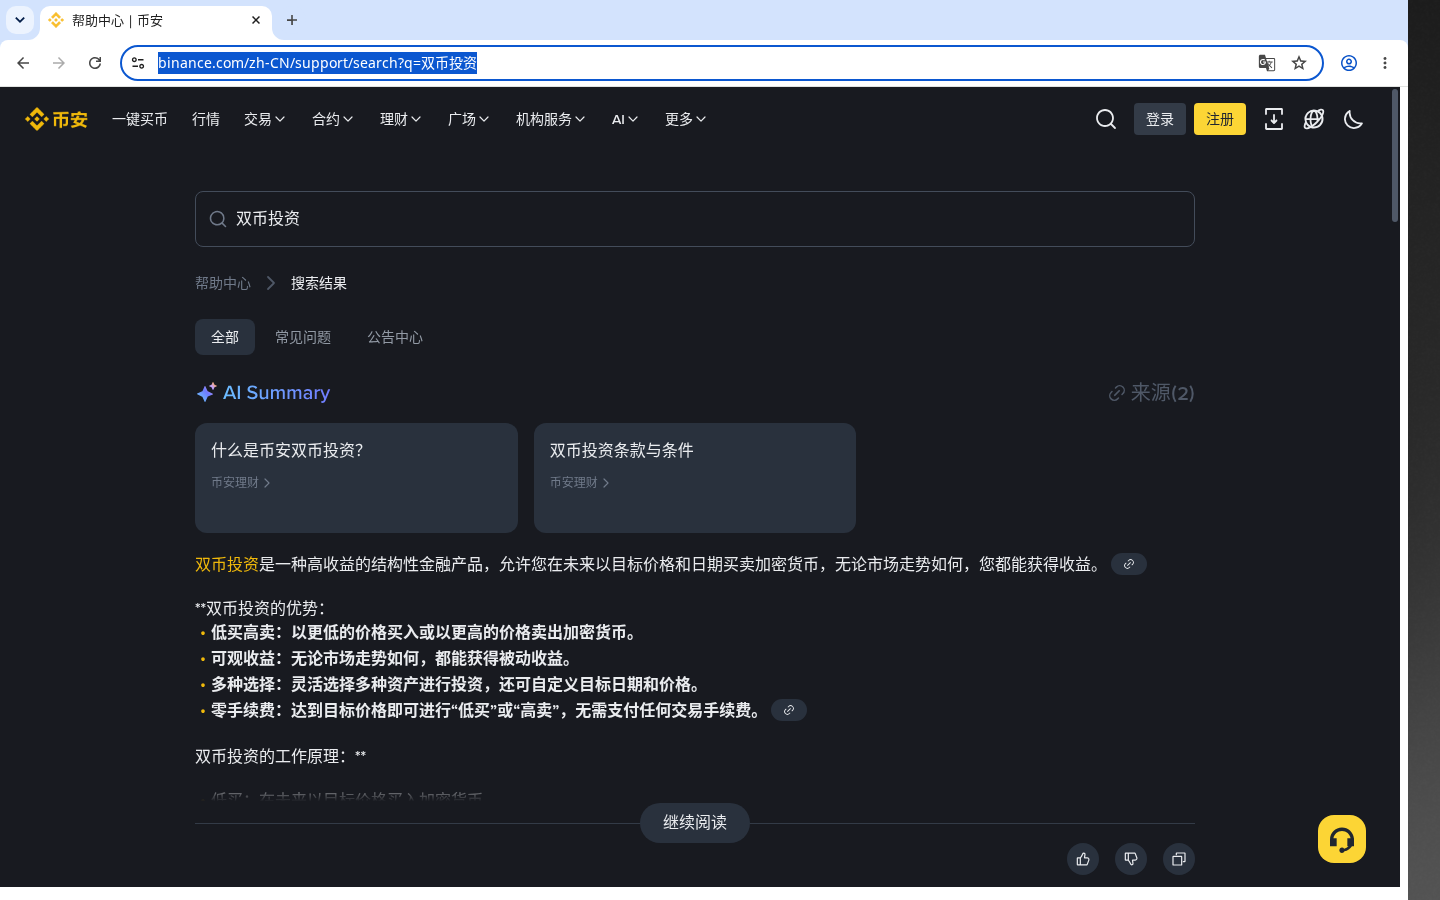Click the 双币投资 search input field

(x=695, y=219)
